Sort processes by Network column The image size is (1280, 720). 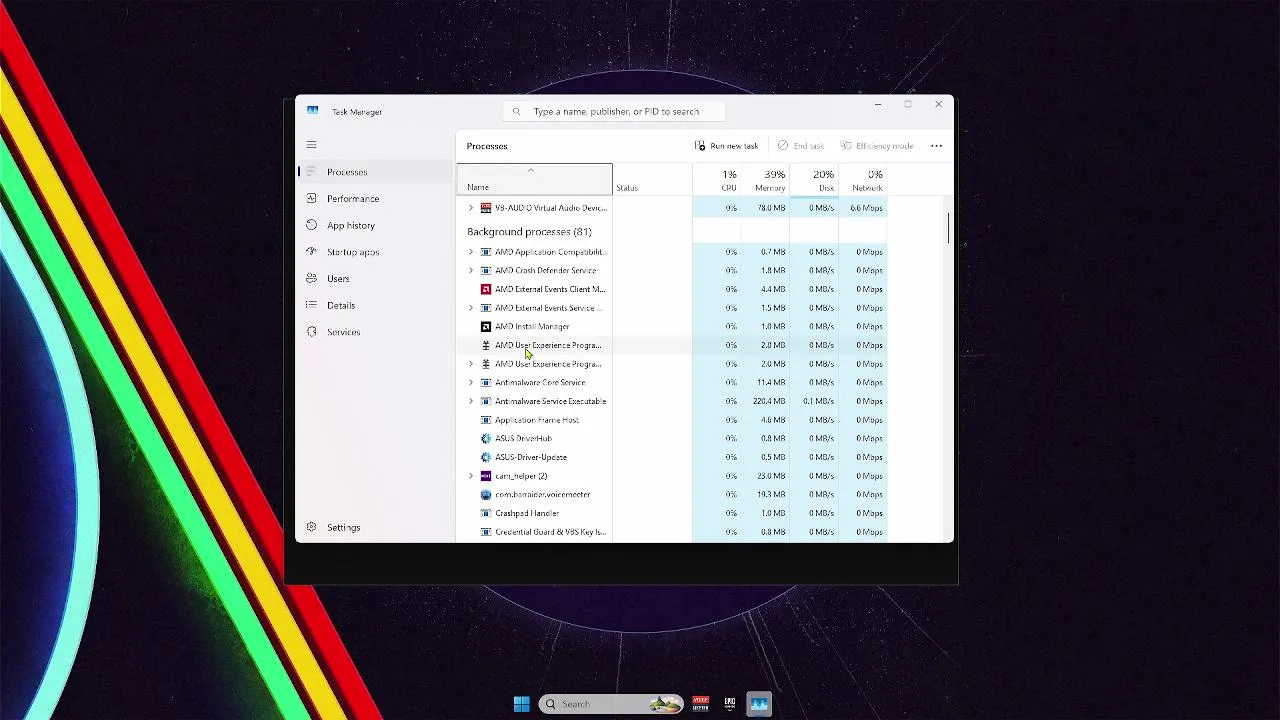point(863,179)
